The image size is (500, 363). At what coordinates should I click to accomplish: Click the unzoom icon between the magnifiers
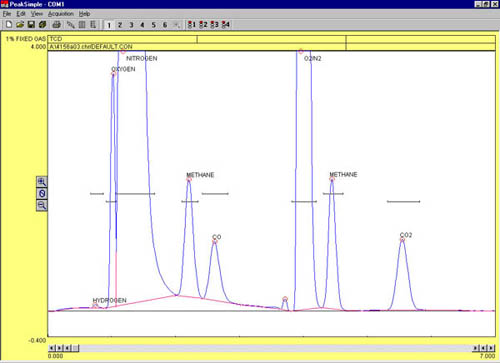(x=42, y=193)
